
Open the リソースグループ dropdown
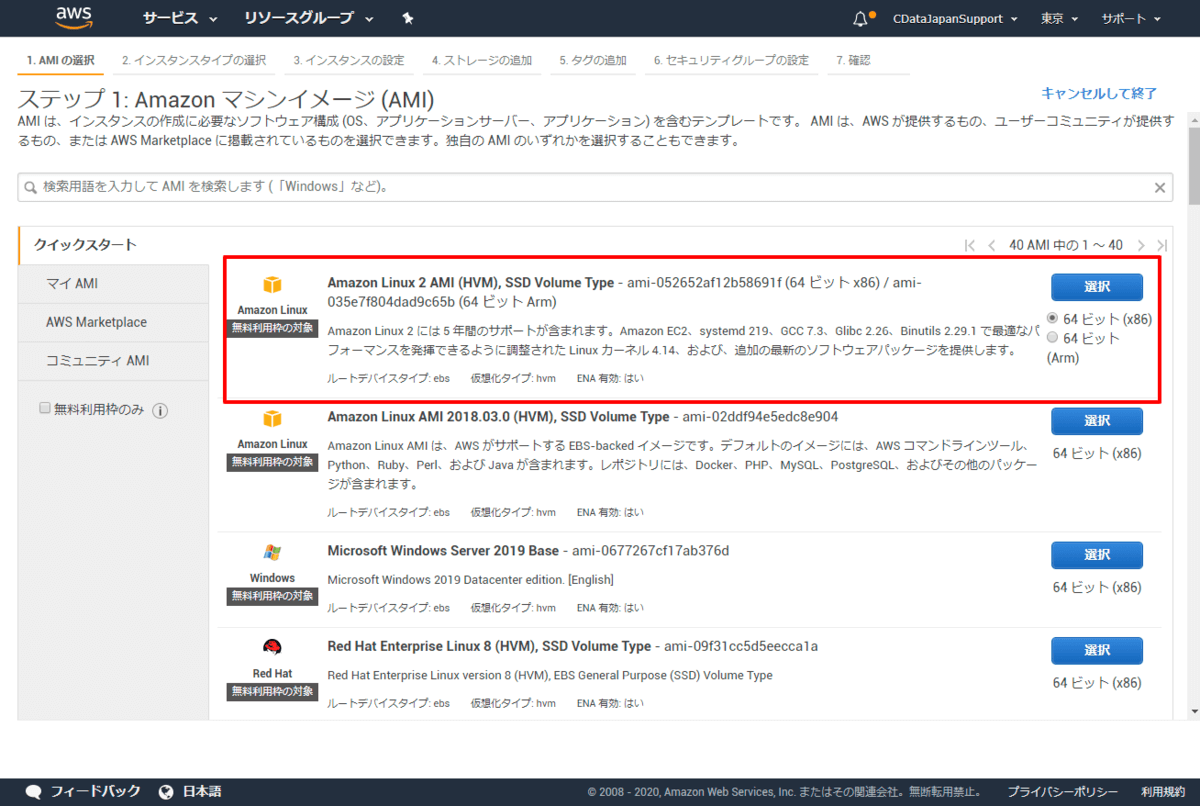coord(309,18)
